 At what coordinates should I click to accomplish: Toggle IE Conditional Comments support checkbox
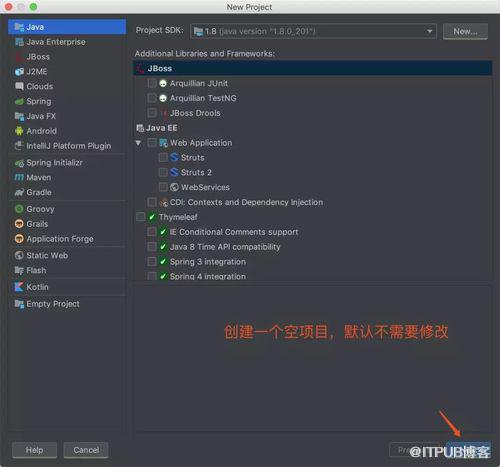(x=152, y=232)
